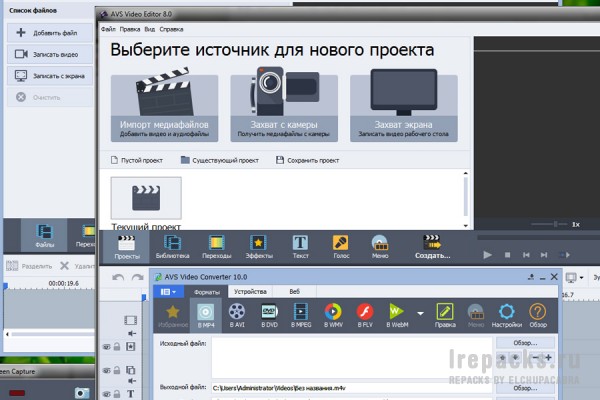Select Capture from camera tile
The width and height of the screenshot is (600, 400).
(284, 105)
